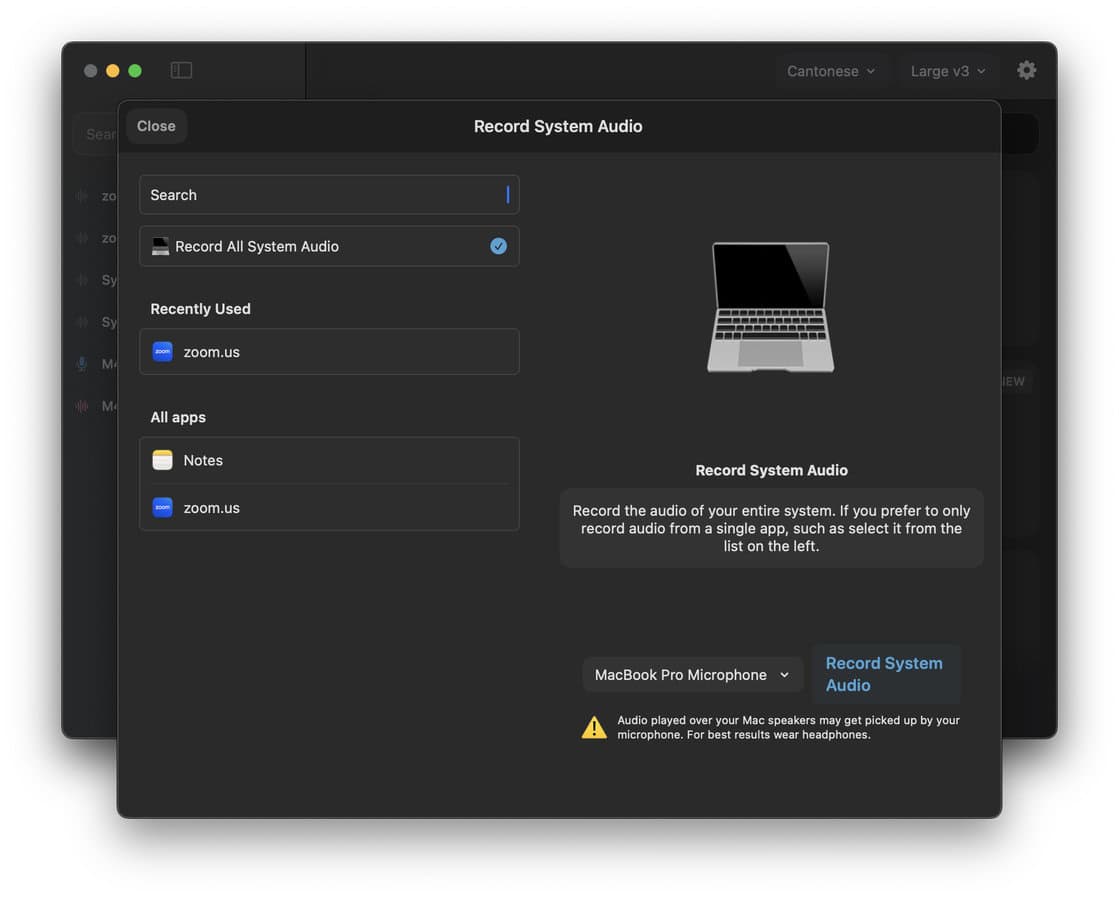Click the Notes app icon
1119x900 pixels.
(162, 460)
